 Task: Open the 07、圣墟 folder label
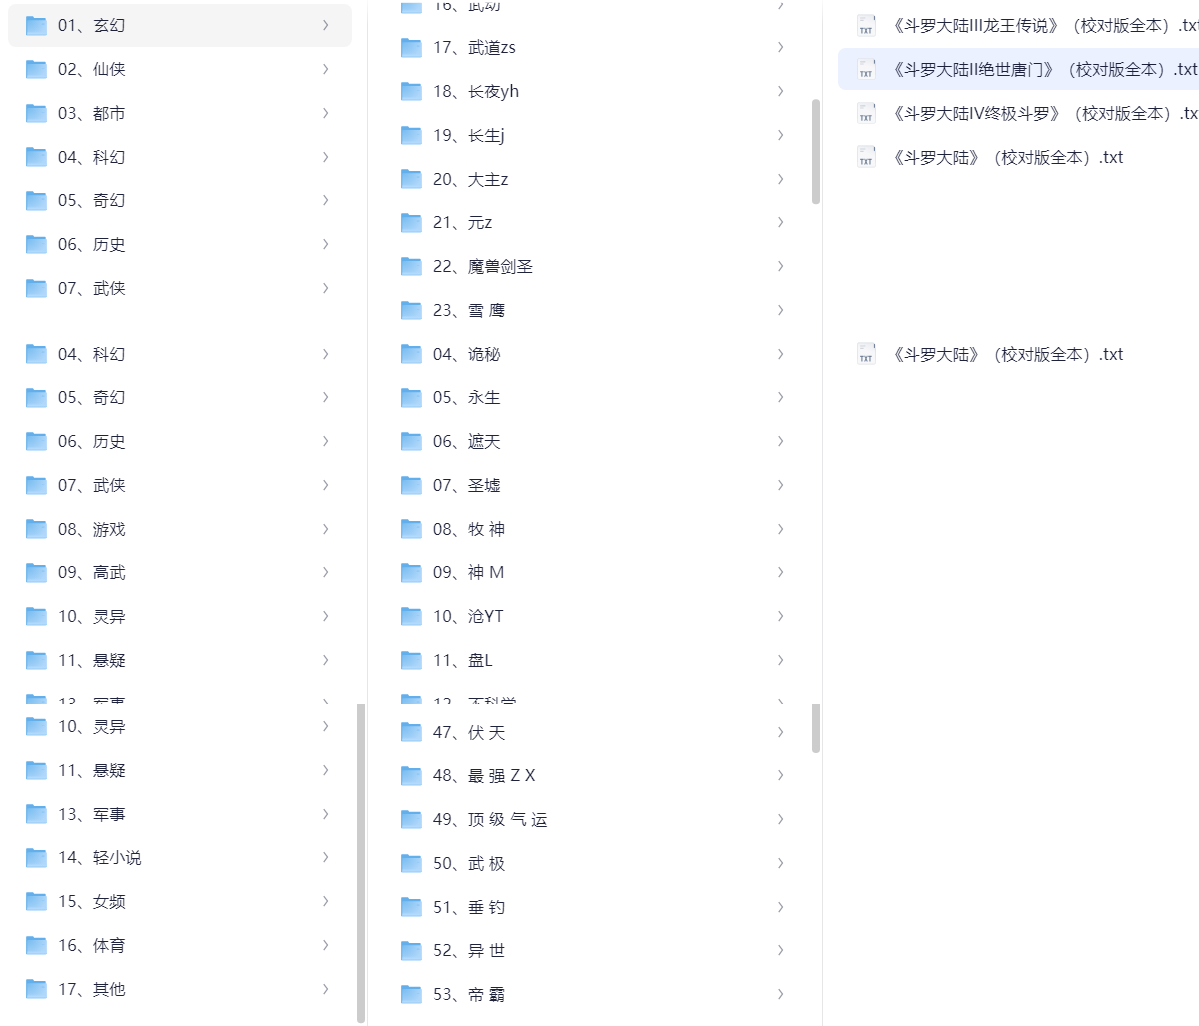466,485
